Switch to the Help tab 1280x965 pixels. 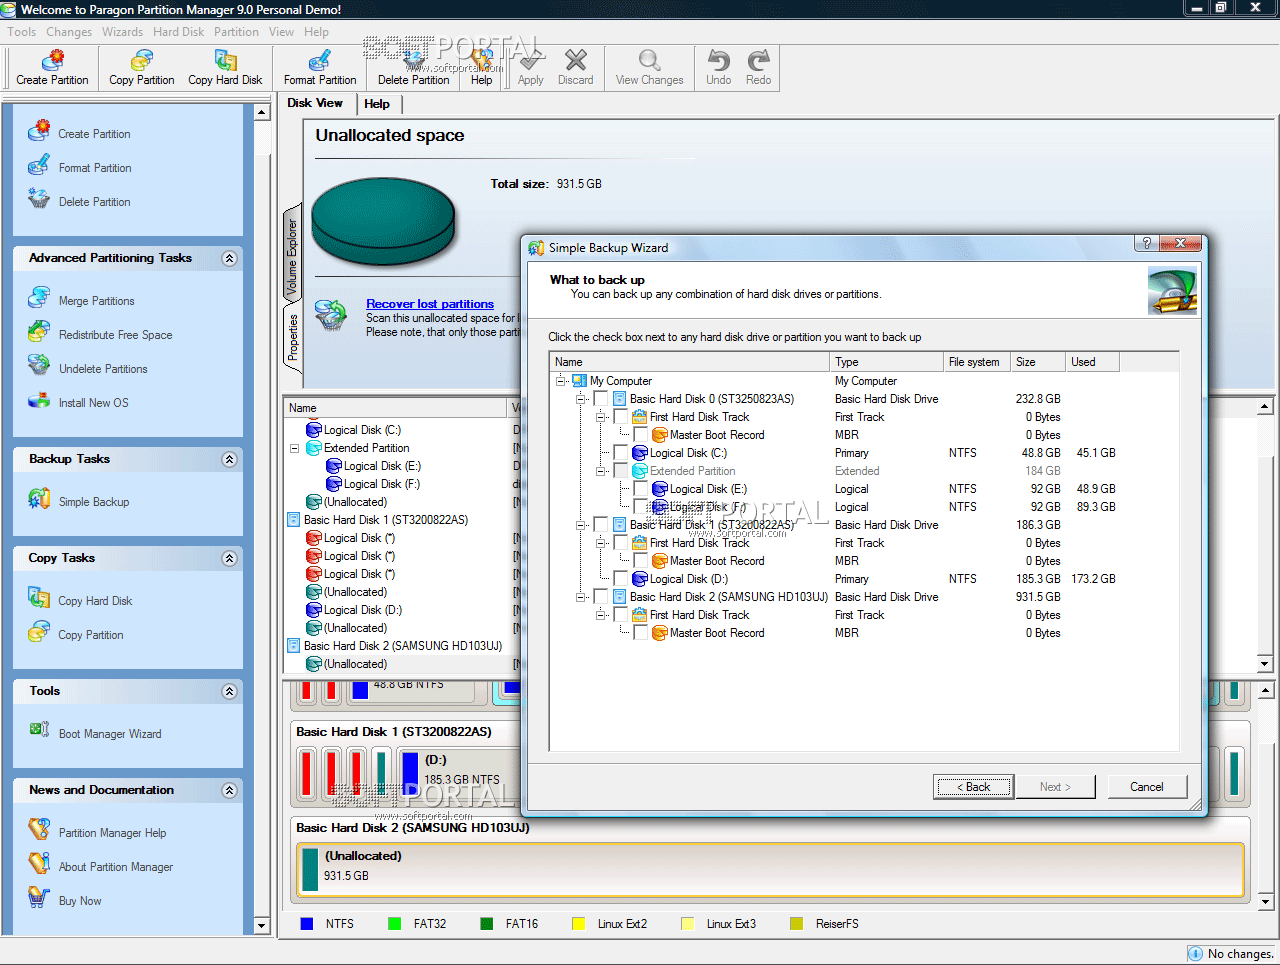(x=377, y=104)
